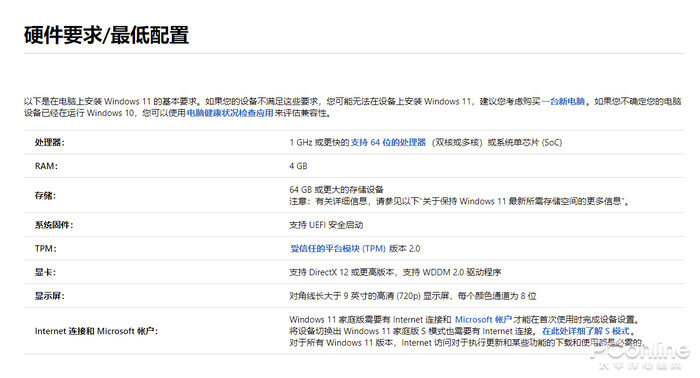Click the '处理器:' row label
700x378 pixels.
coord(50,142)
